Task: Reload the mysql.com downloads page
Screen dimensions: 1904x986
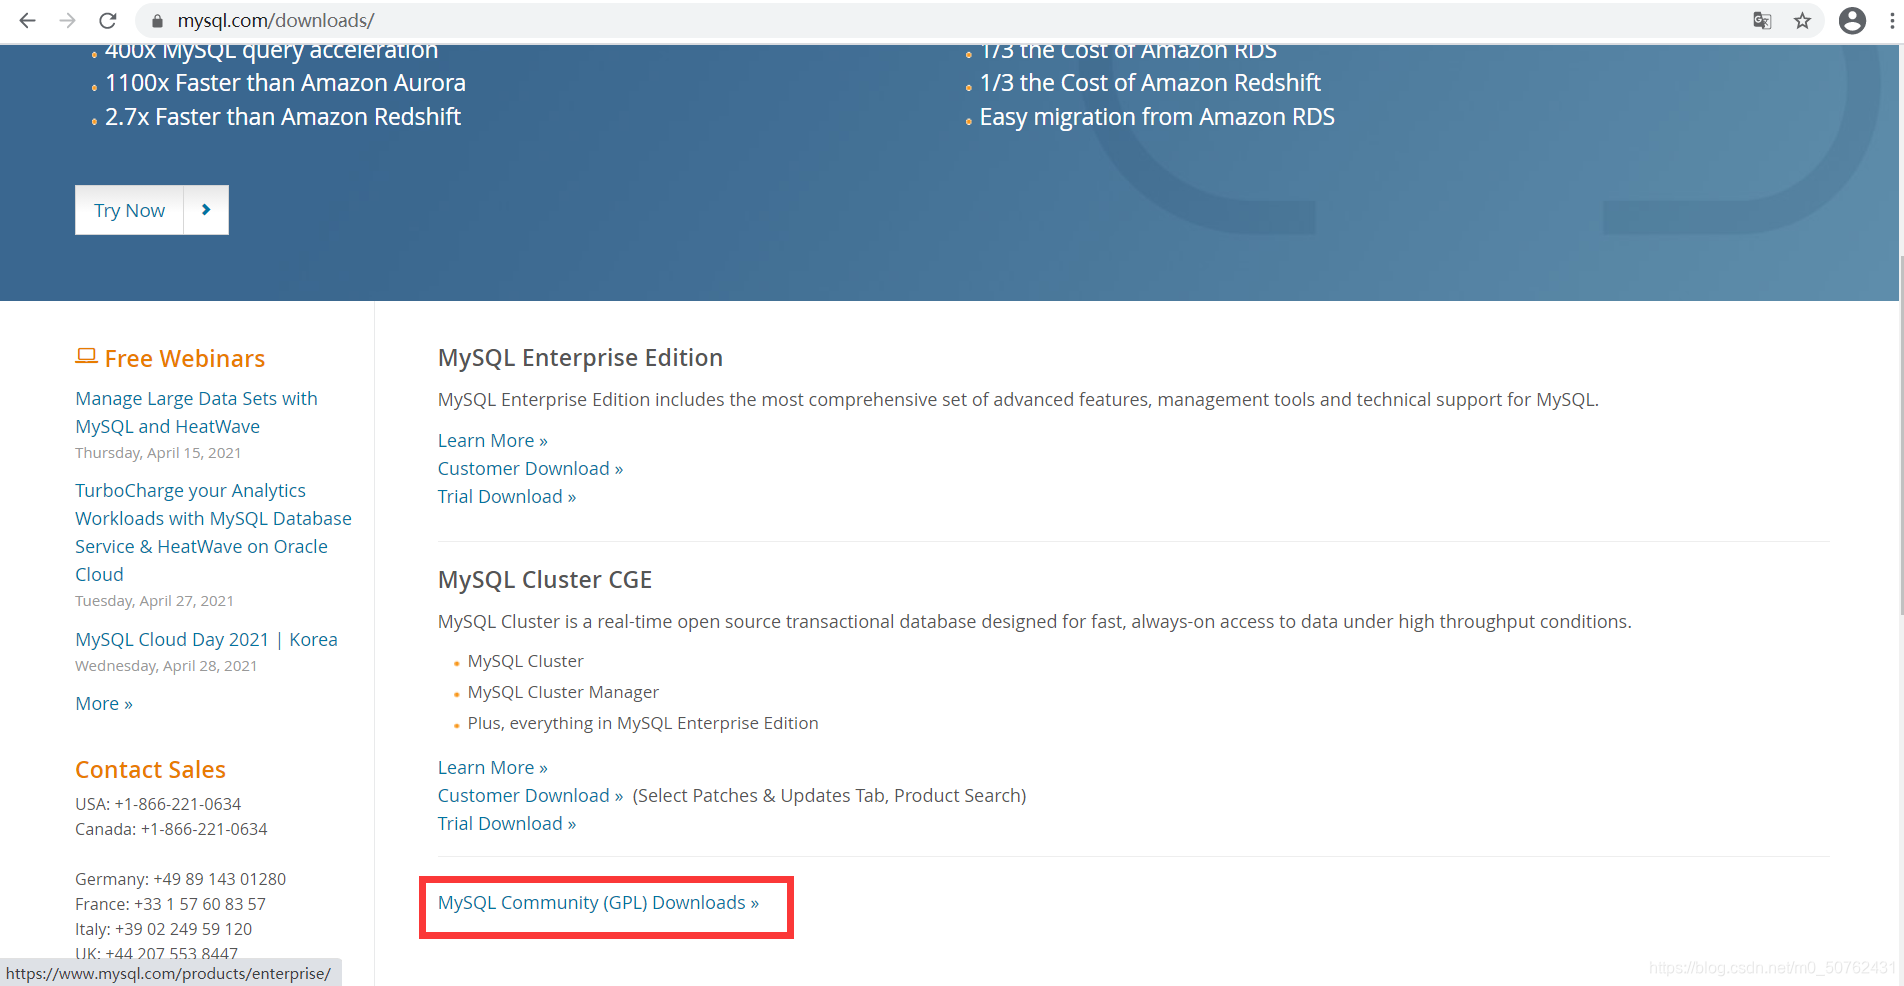Action: point(108,20)
